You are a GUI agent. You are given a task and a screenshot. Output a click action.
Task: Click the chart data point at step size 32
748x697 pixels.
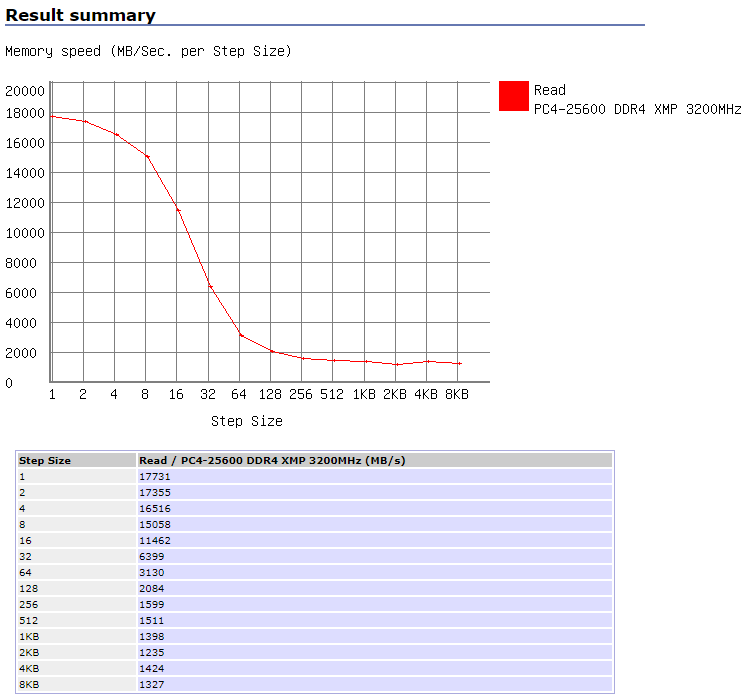[x=210, y=286]
